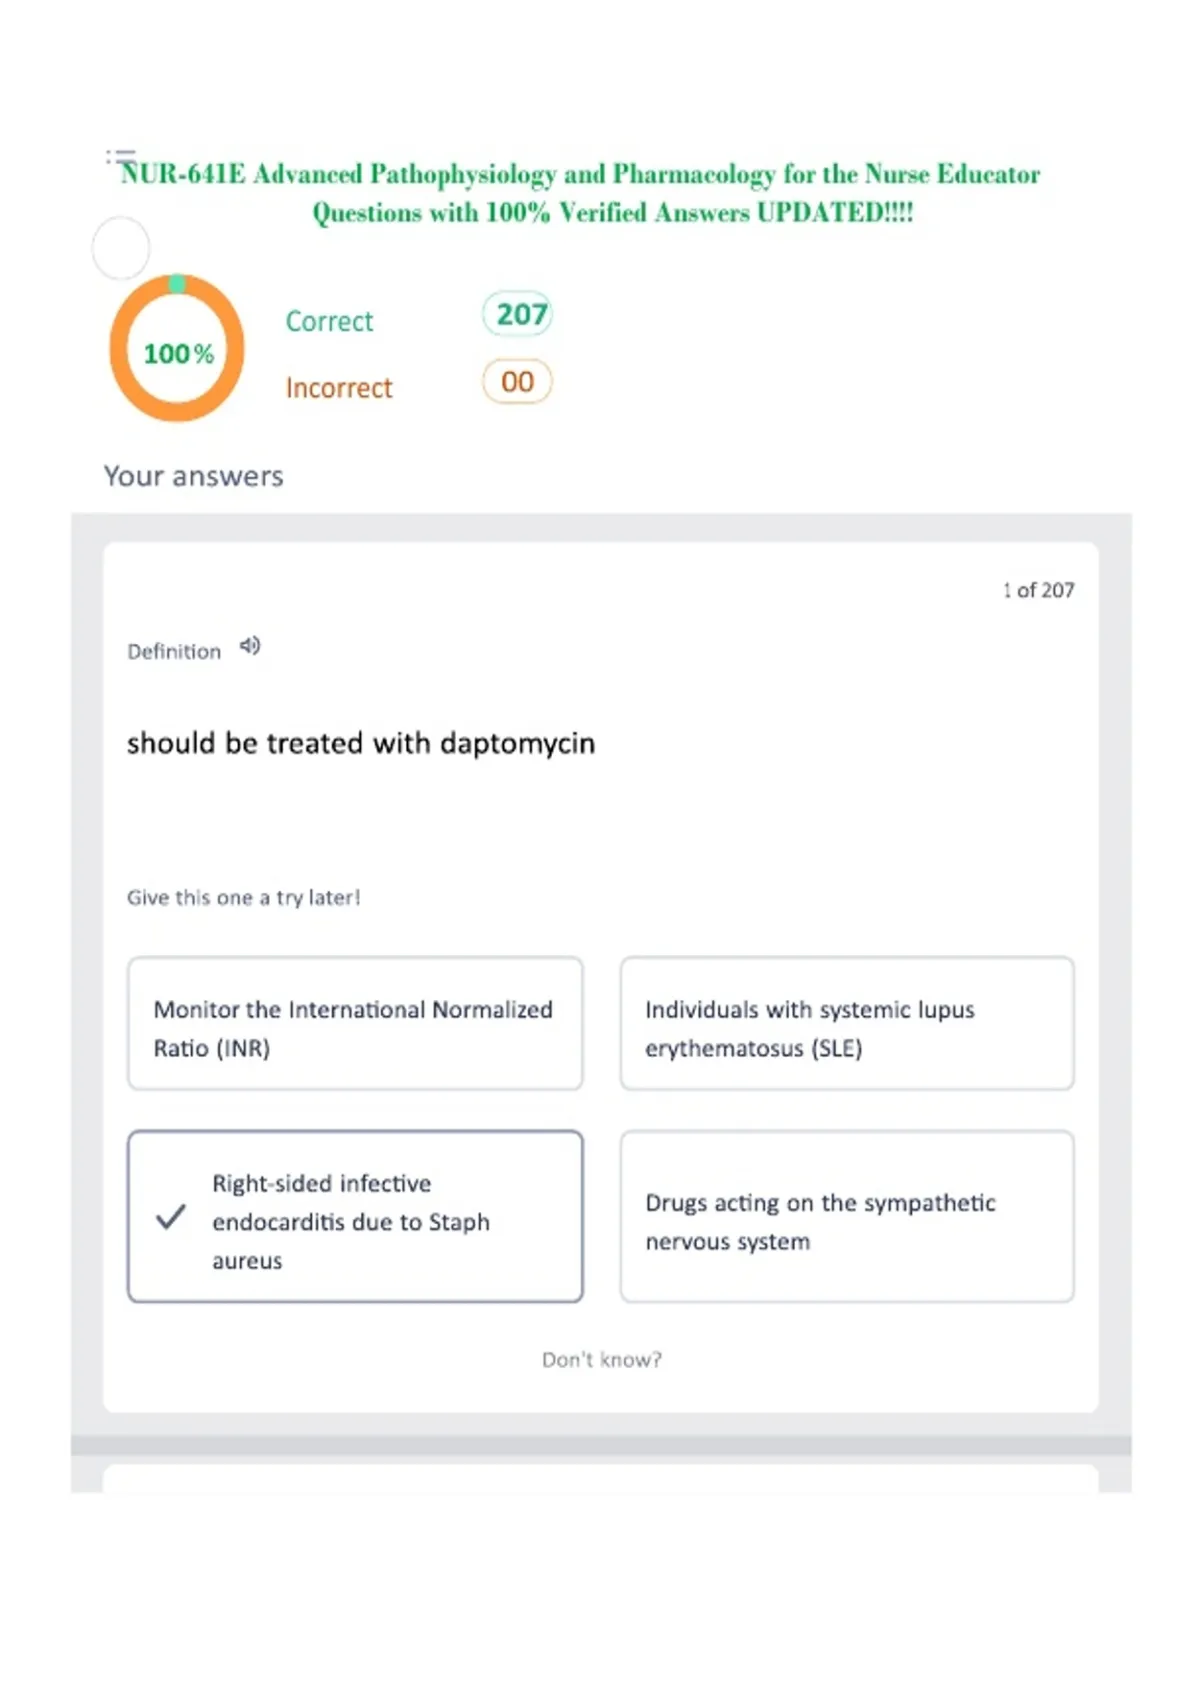Choose 'Right-sided infective endocarditis' answer
Image resolution: width=1200 pixels, height=1700 pixels.
pos(355,1216)
